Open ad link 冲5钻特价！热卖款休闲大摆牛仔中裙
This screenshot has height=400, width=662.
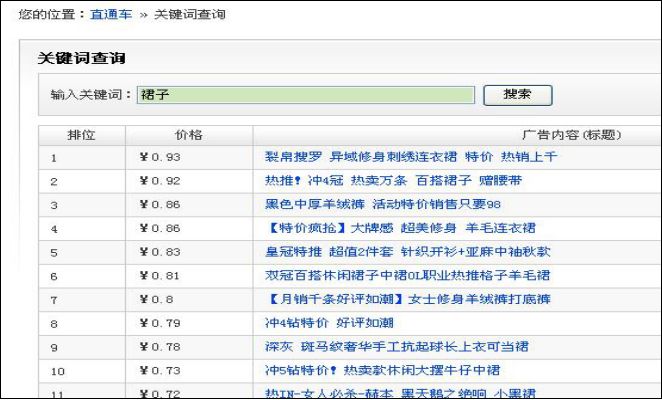(x=382, y=370)
